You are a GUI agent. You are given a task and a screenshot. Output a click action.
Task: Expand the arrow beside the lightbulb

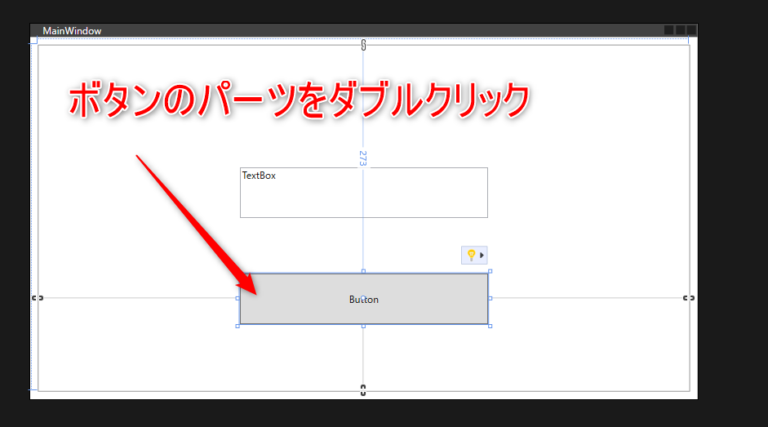(x=482, y=256)
